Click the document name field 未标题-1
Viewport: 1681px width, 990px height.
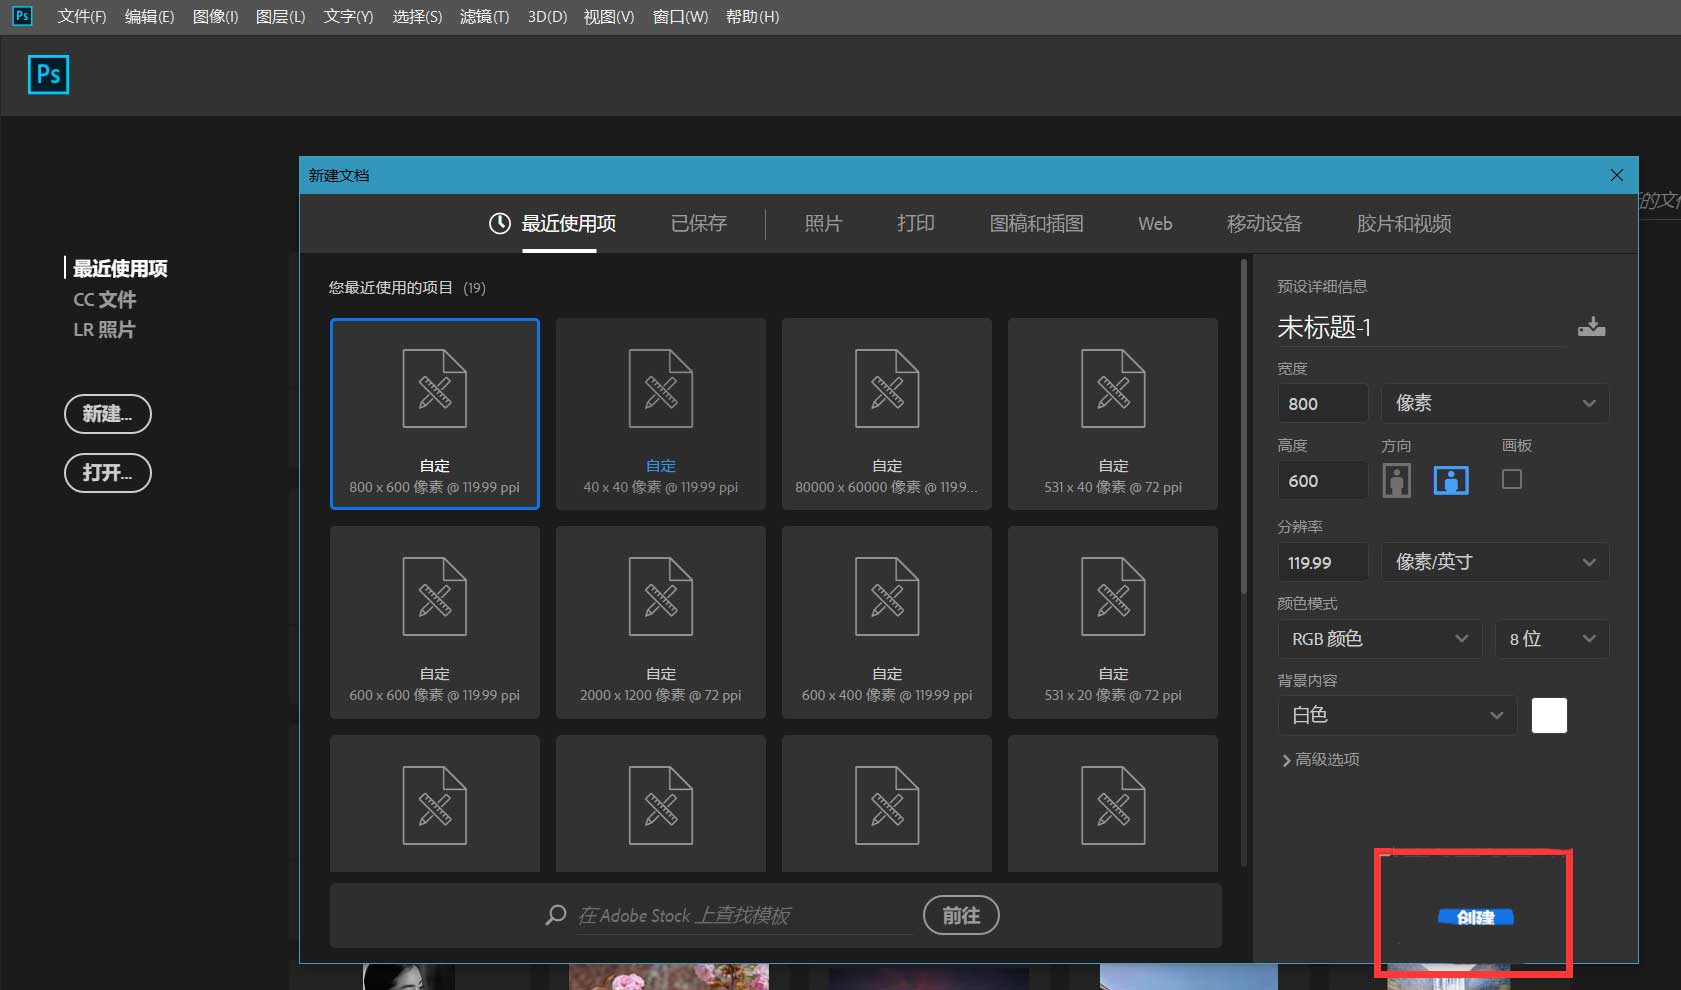(1420, 327)
